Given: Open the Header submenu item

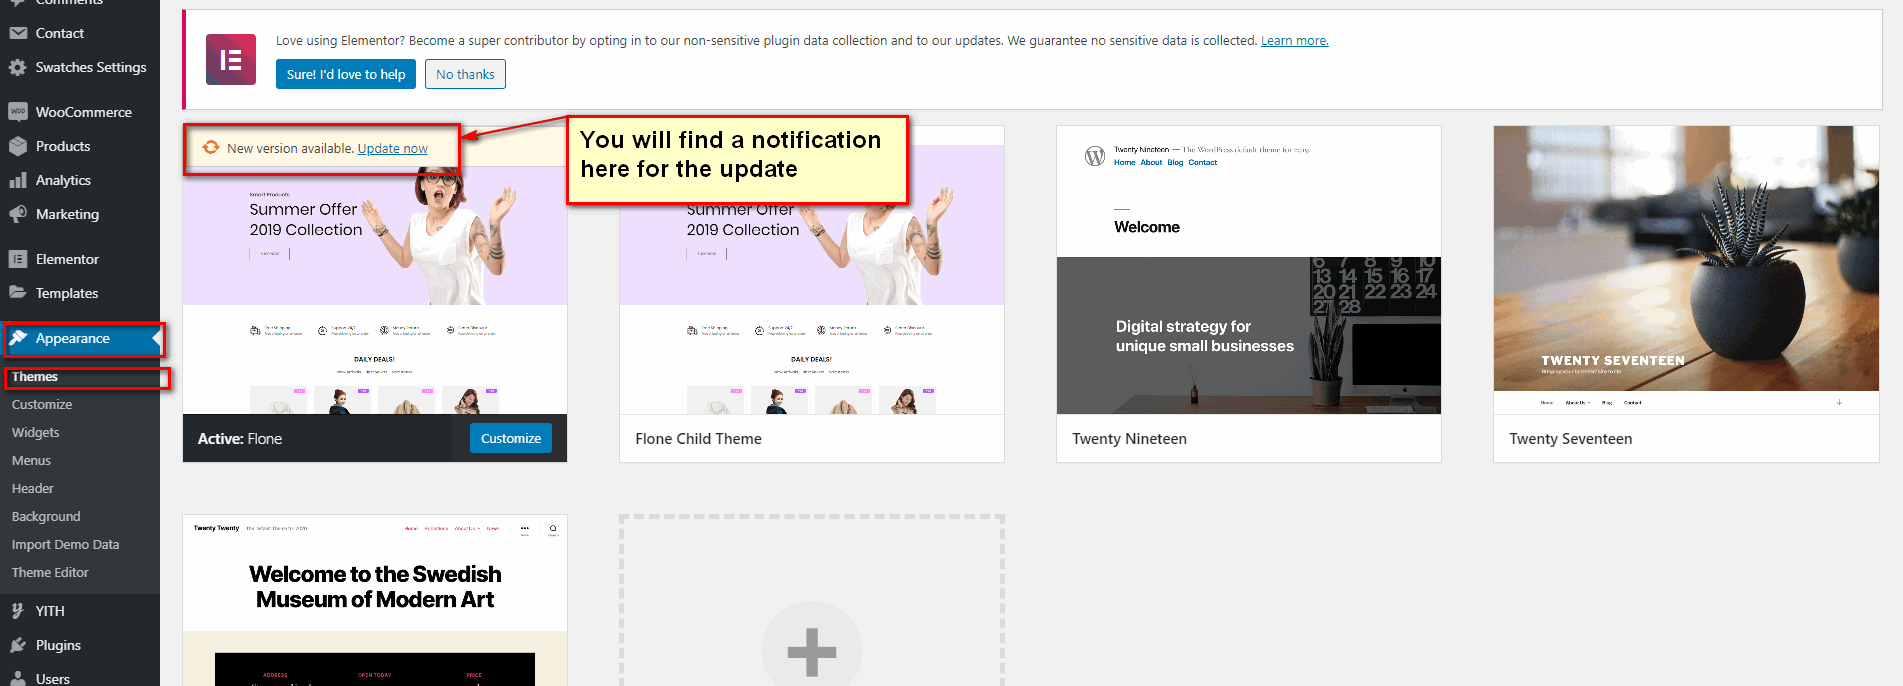Looking at the screenshot, I should point(33,489).
